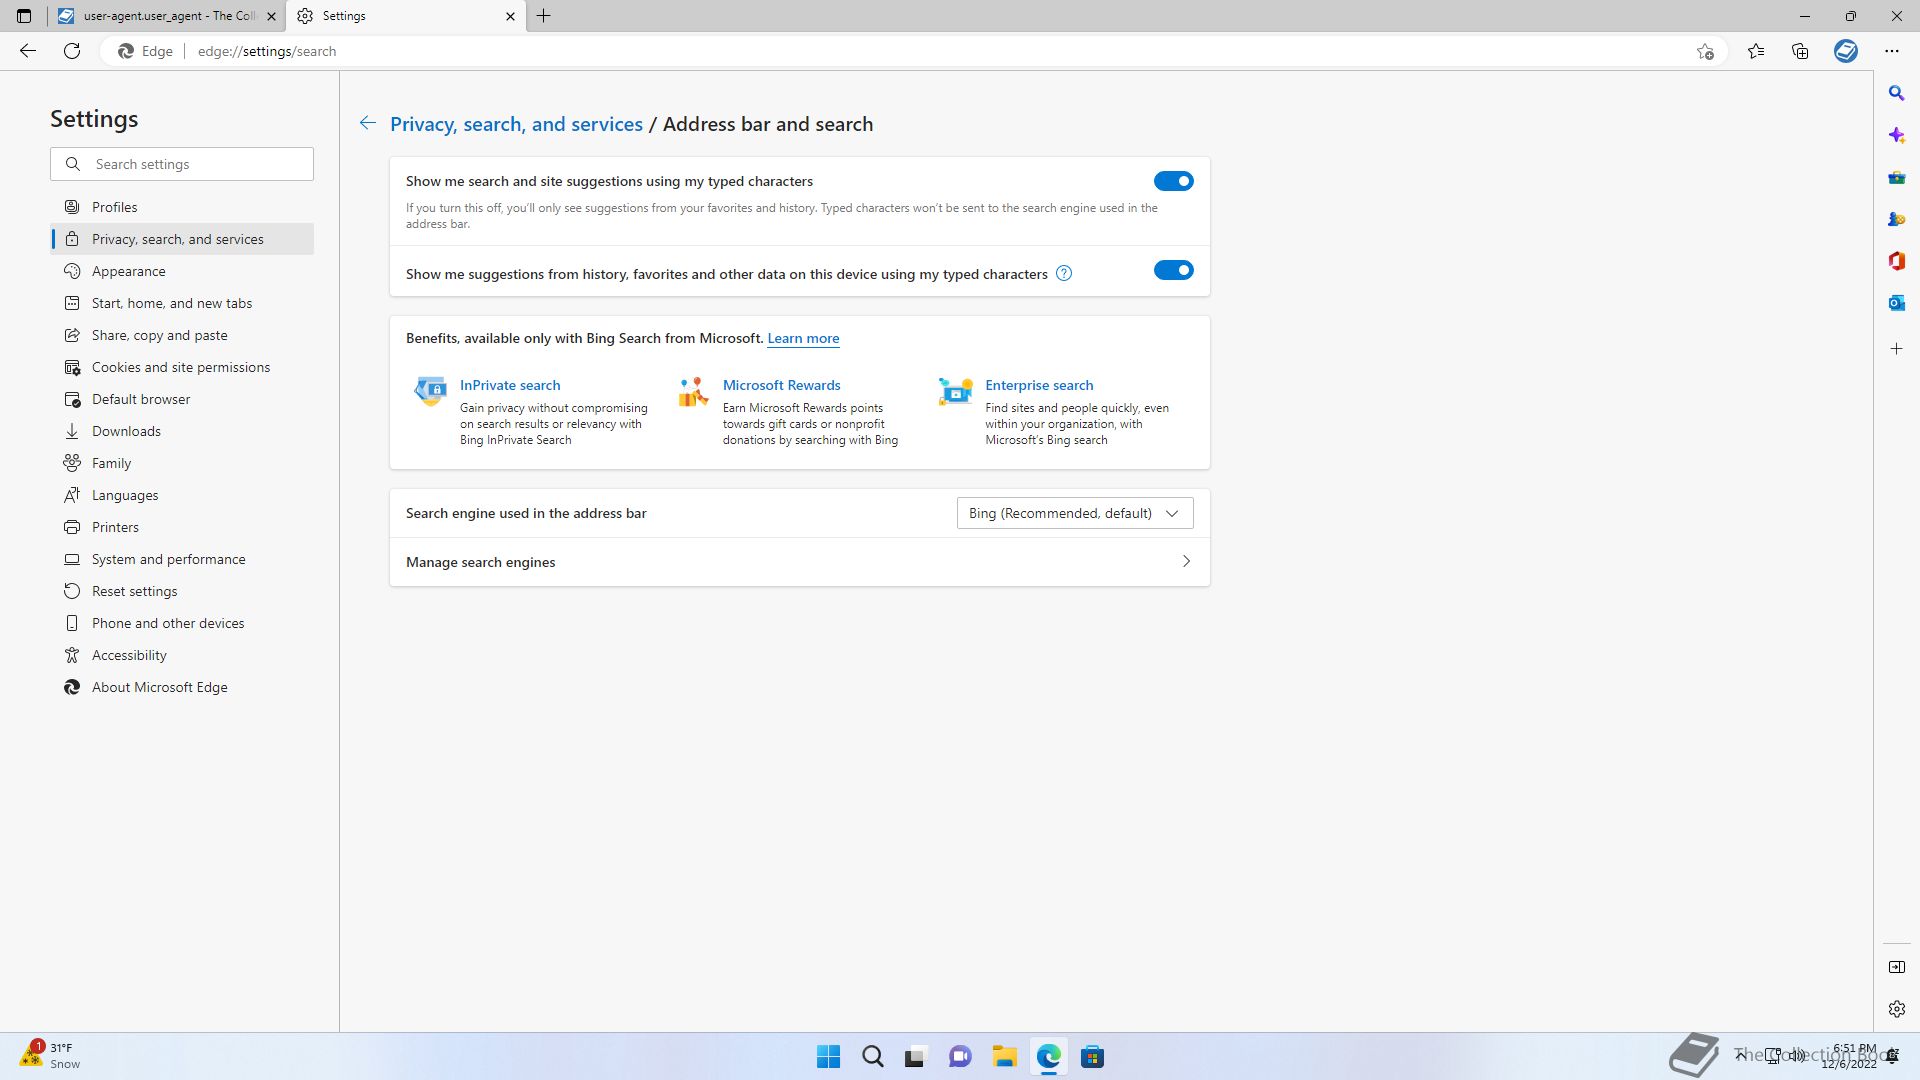Image resolution: width=1920 pixels, height=1080 pixels.
Task: Click the address bar URL
Action: 267,51
